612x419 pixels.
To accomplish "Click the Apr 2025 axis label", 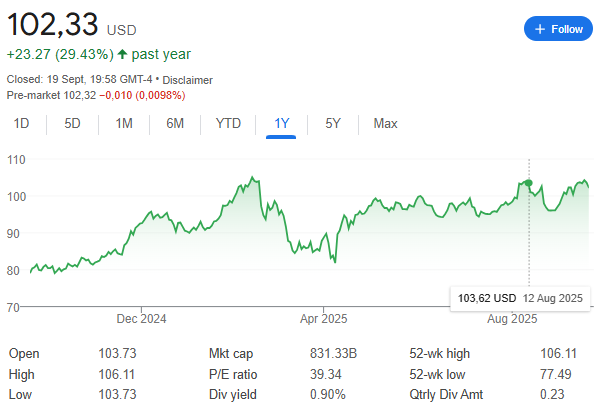I will 323,319.
